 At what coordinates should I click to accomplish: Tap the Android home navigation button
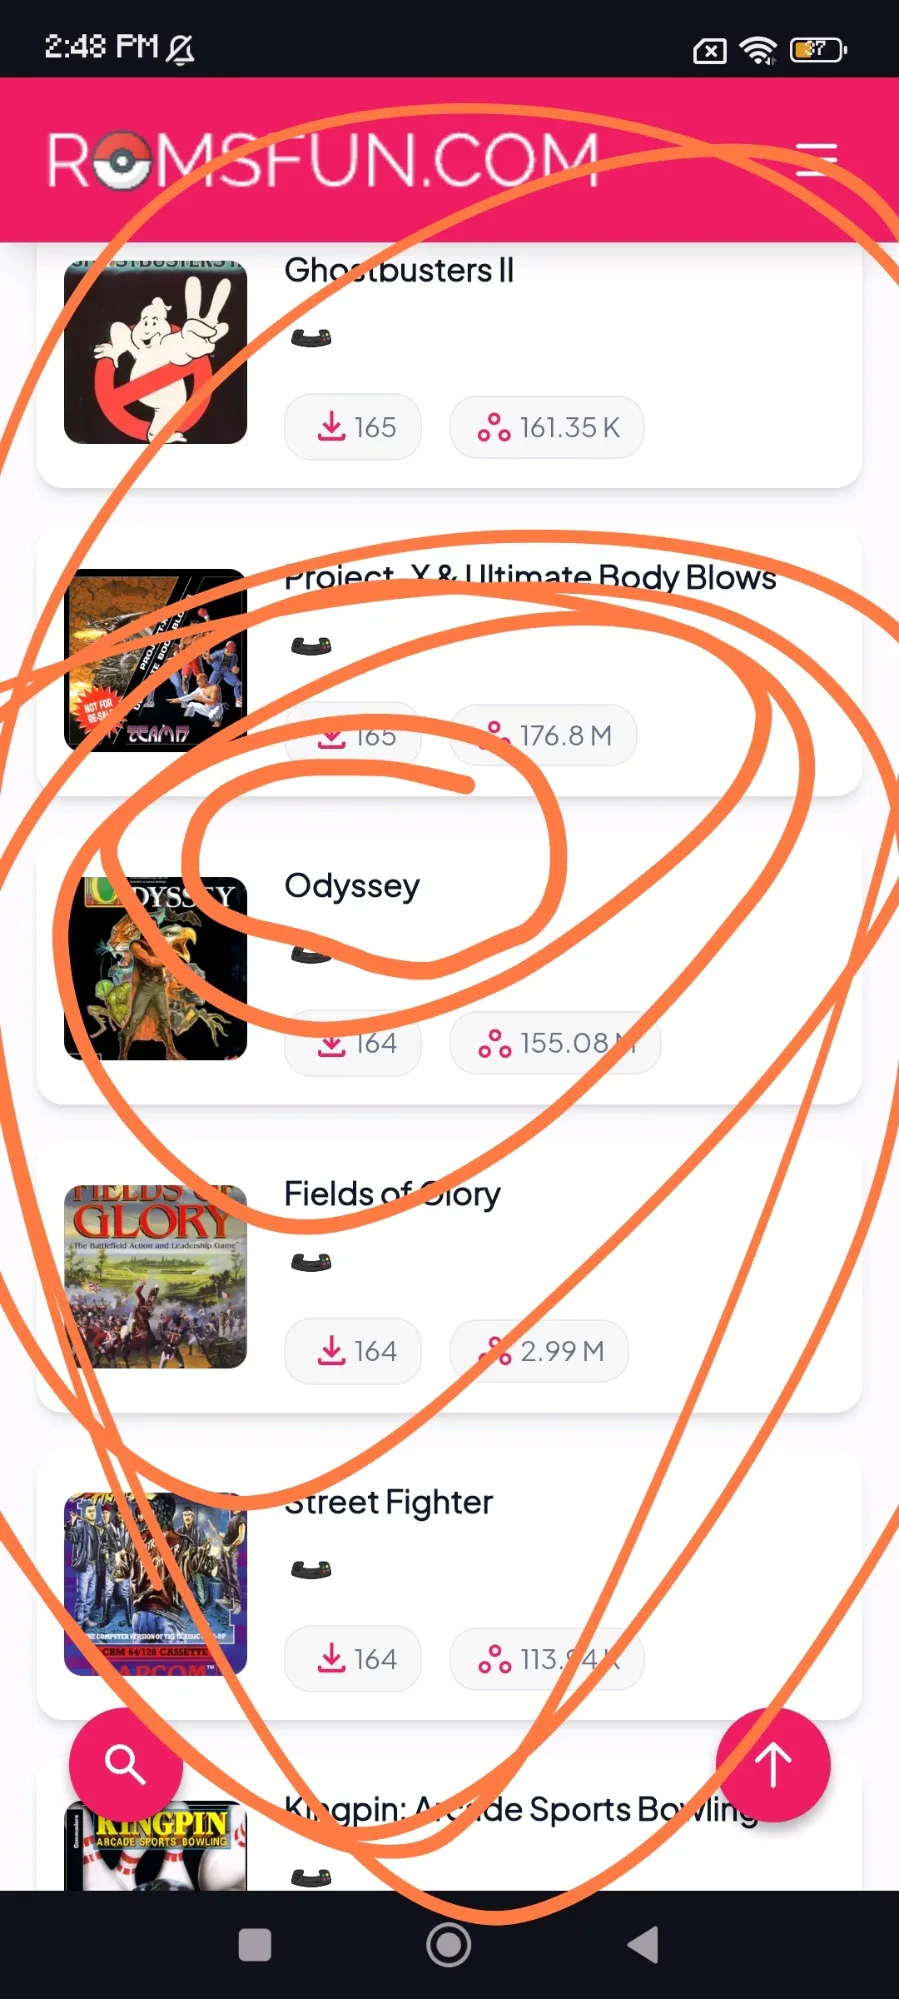[449, 1945]
